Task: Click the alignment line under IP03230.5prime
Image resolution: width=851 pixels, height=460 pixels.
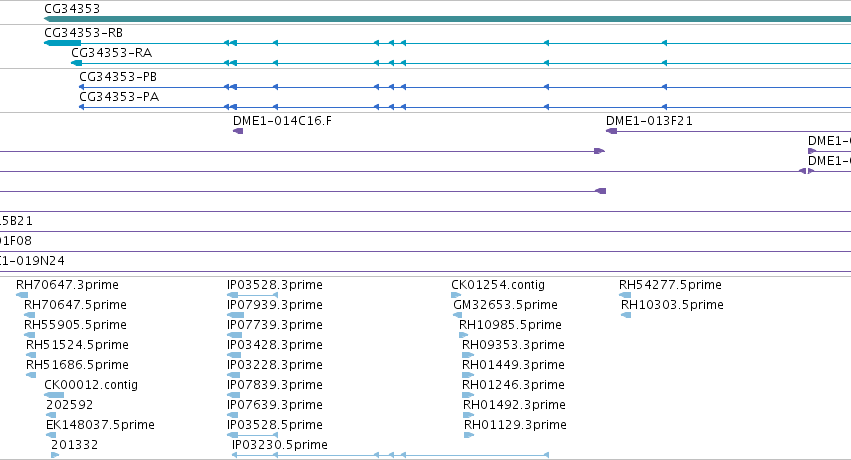Action: 390,455
